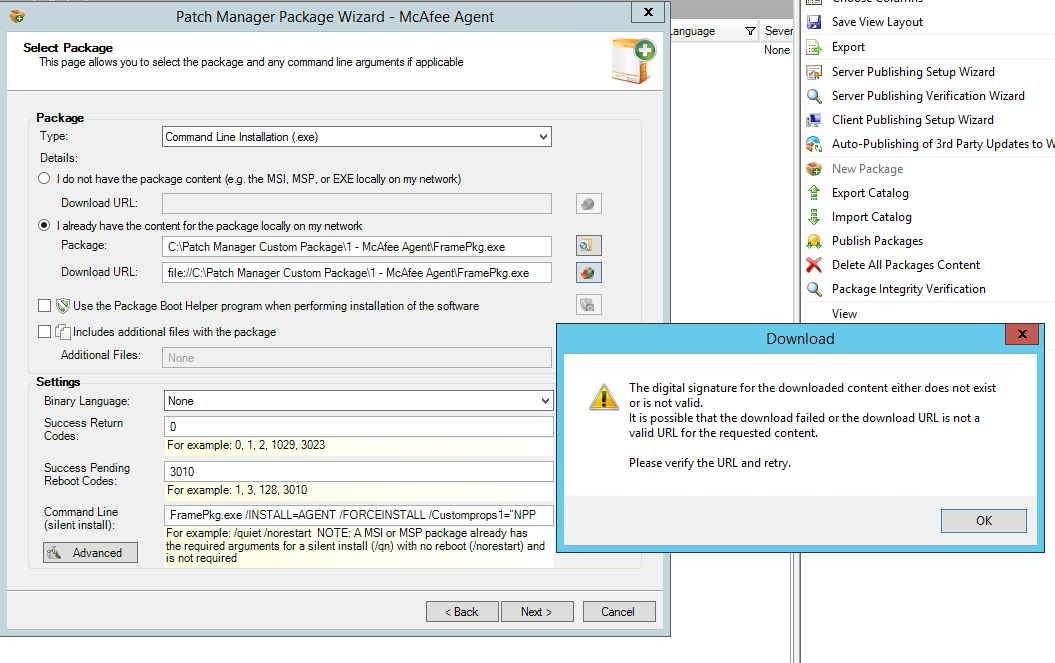Viewport: 1055px width, 663px height.
Task: Select the 'I already have the content' radio button
Action: tap(44, 225)
